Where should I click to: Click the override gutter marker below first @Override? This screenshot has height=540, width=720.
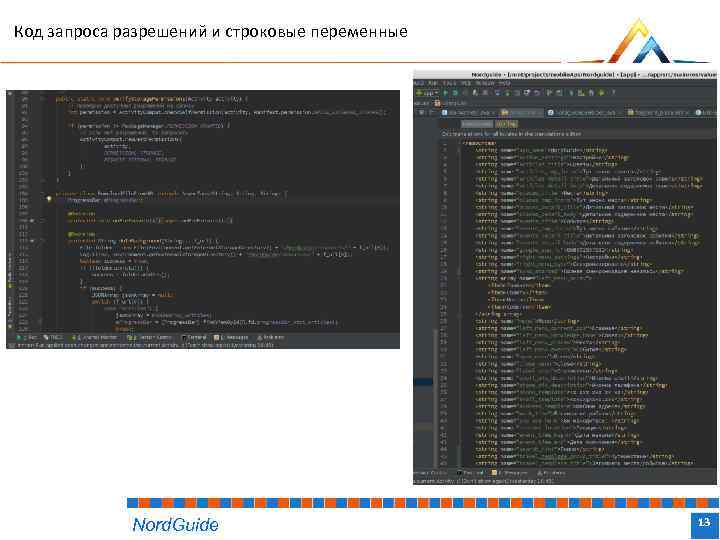click(32, 220)
